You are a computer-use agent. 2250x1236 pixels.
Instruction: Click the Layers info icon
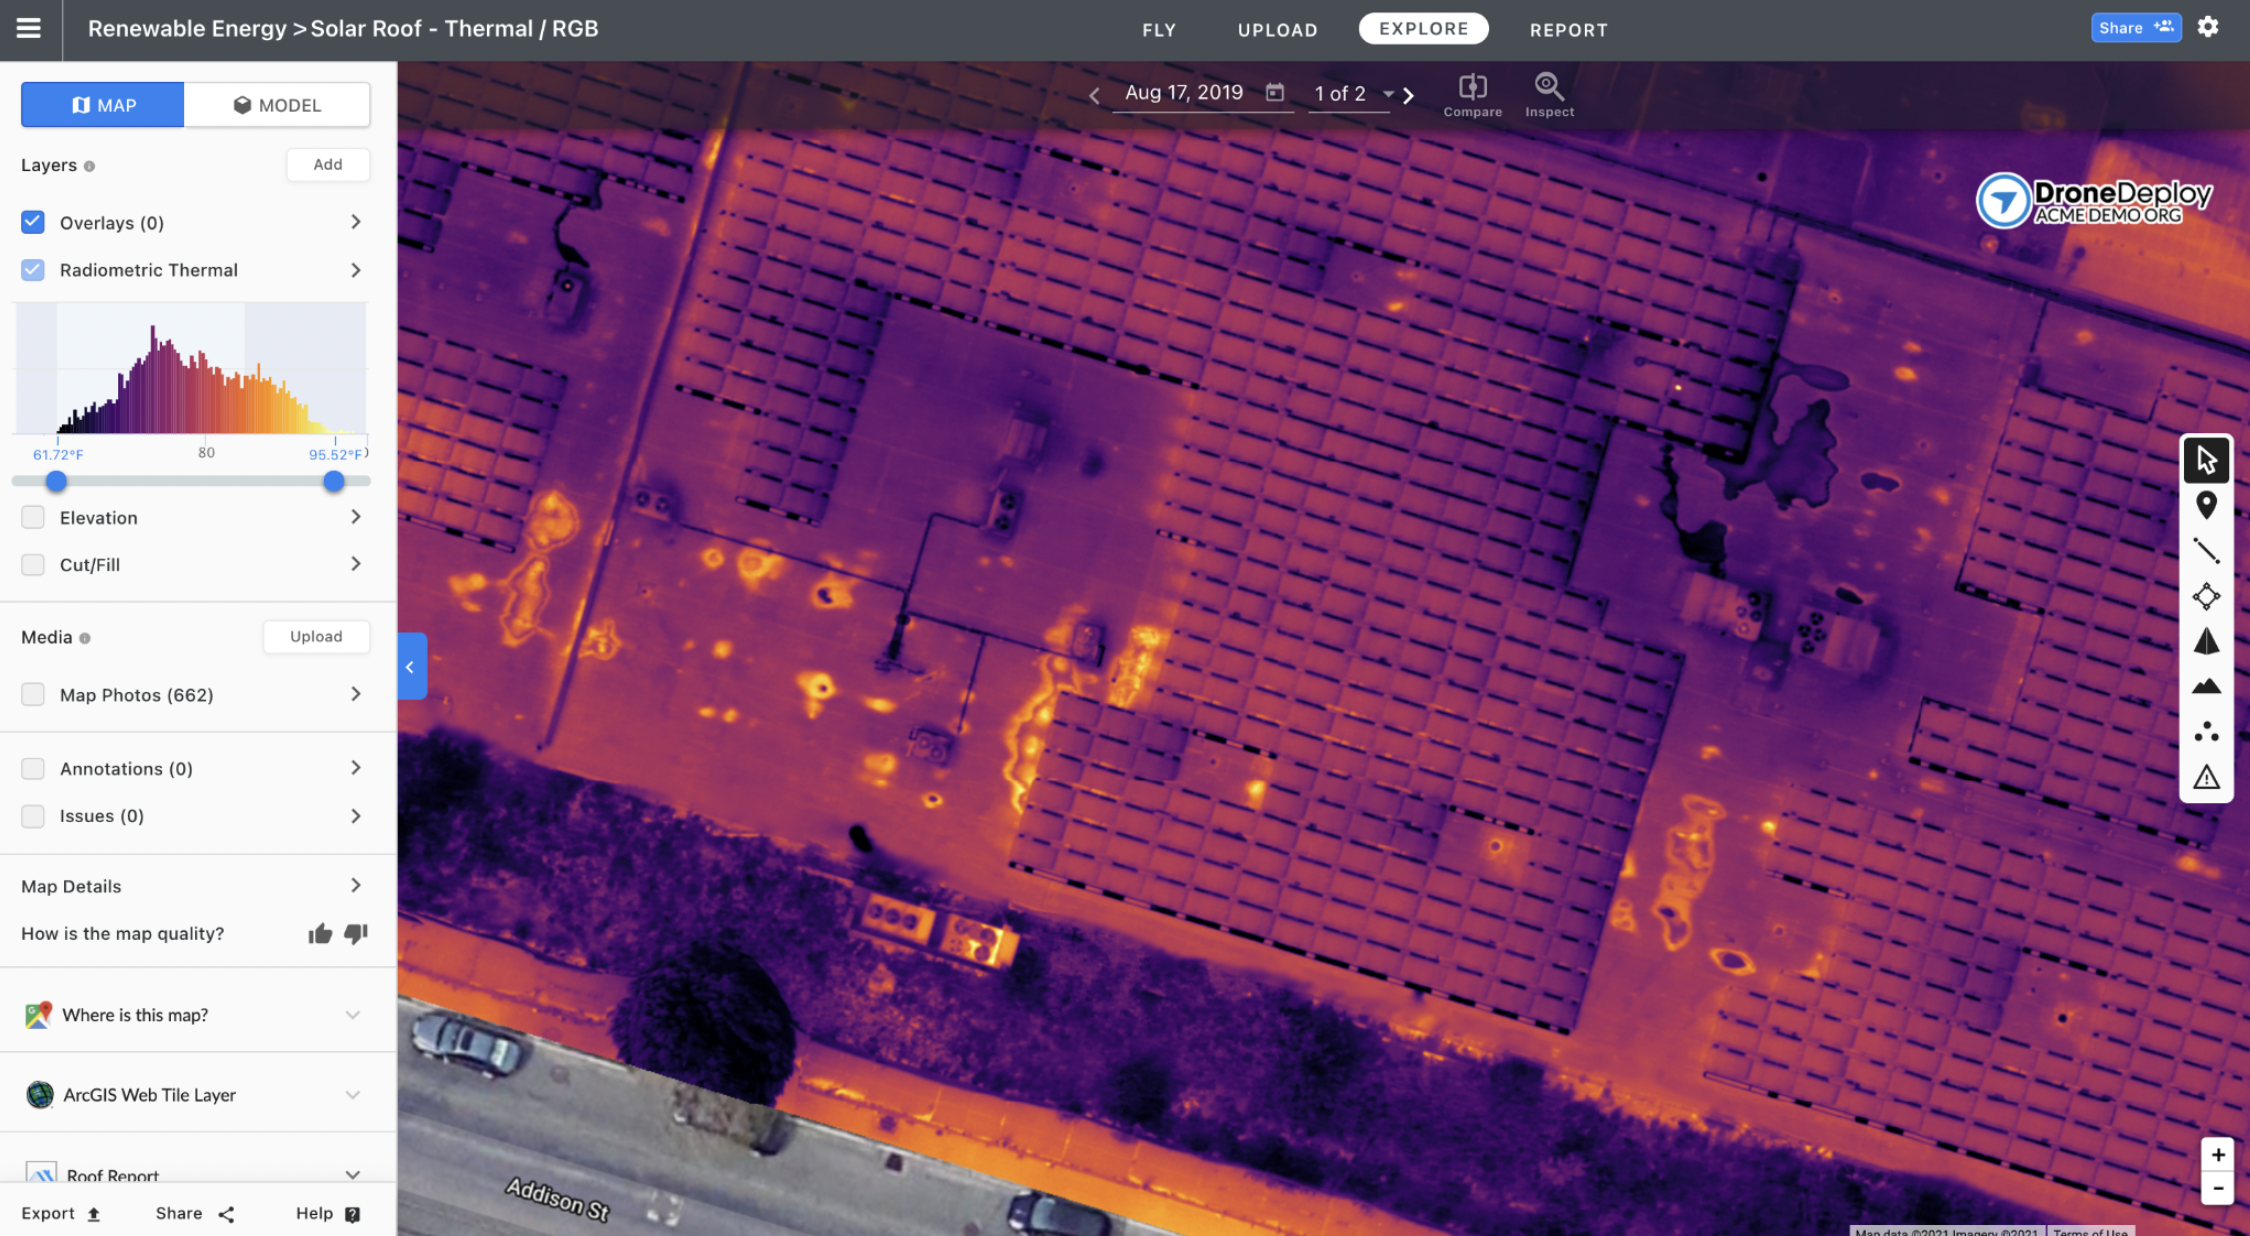click(x=89, y=166)
